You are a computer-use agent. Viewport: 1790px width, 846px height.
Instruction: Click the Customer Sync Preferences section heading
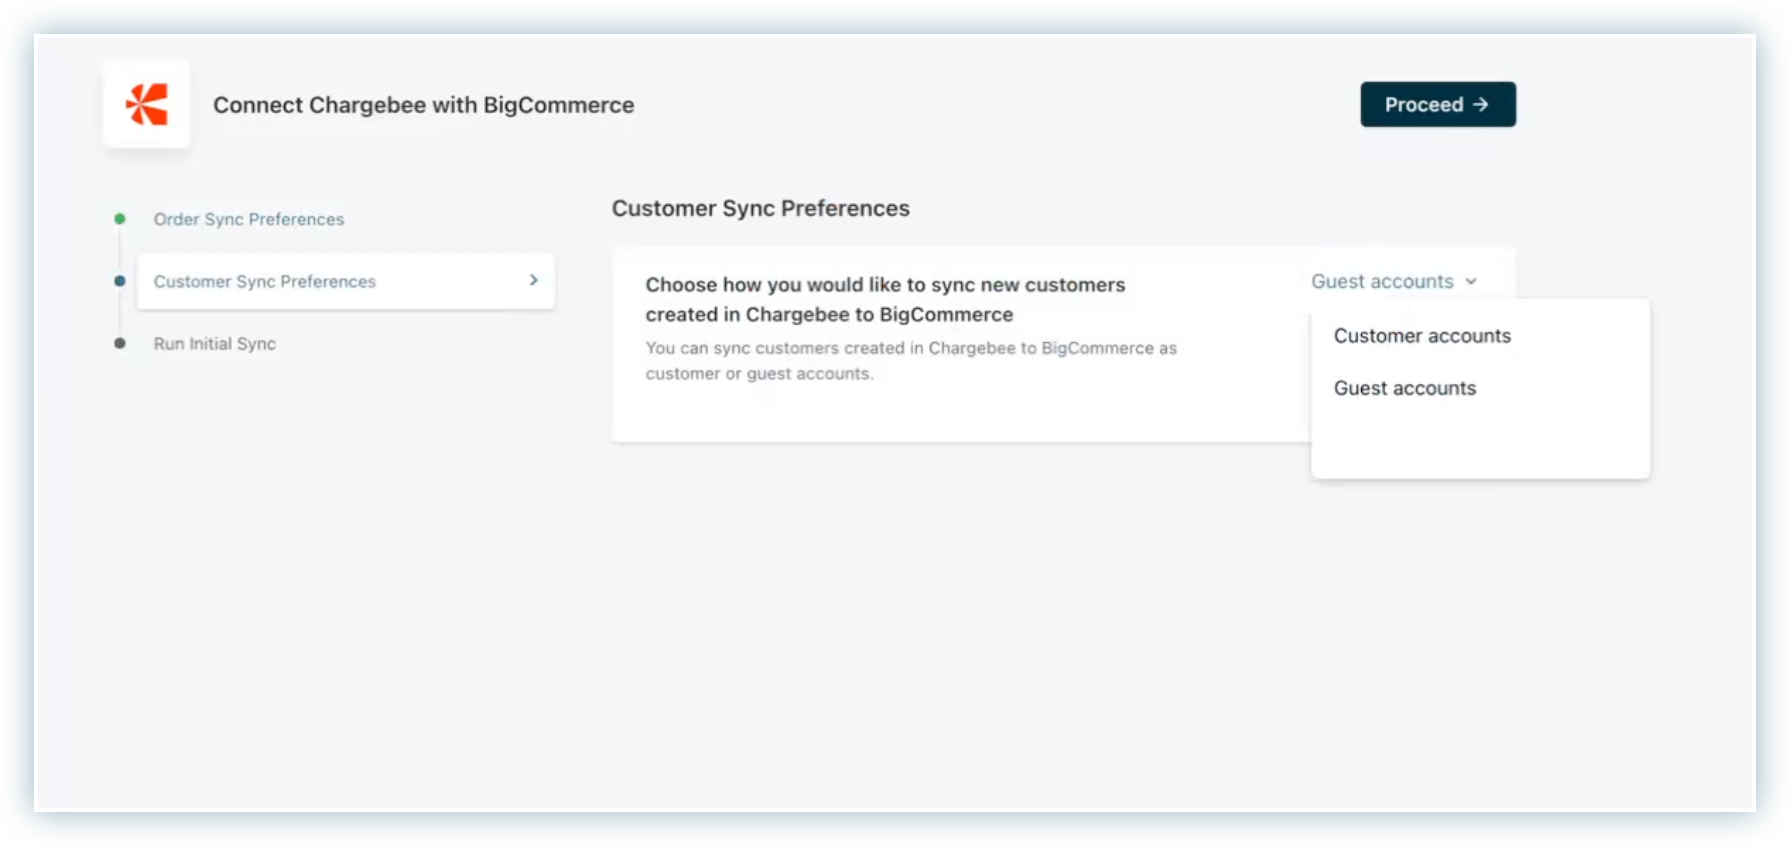760,208
